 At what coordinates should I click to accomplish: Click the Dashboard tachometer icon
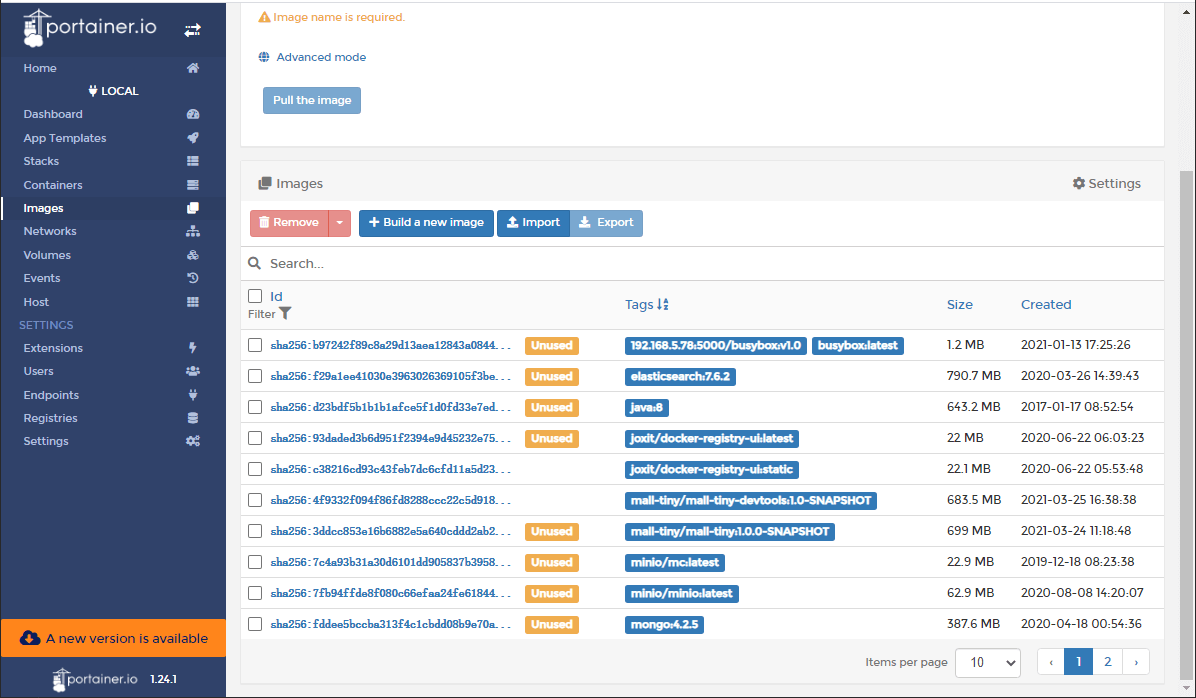[x=193, y=115]
